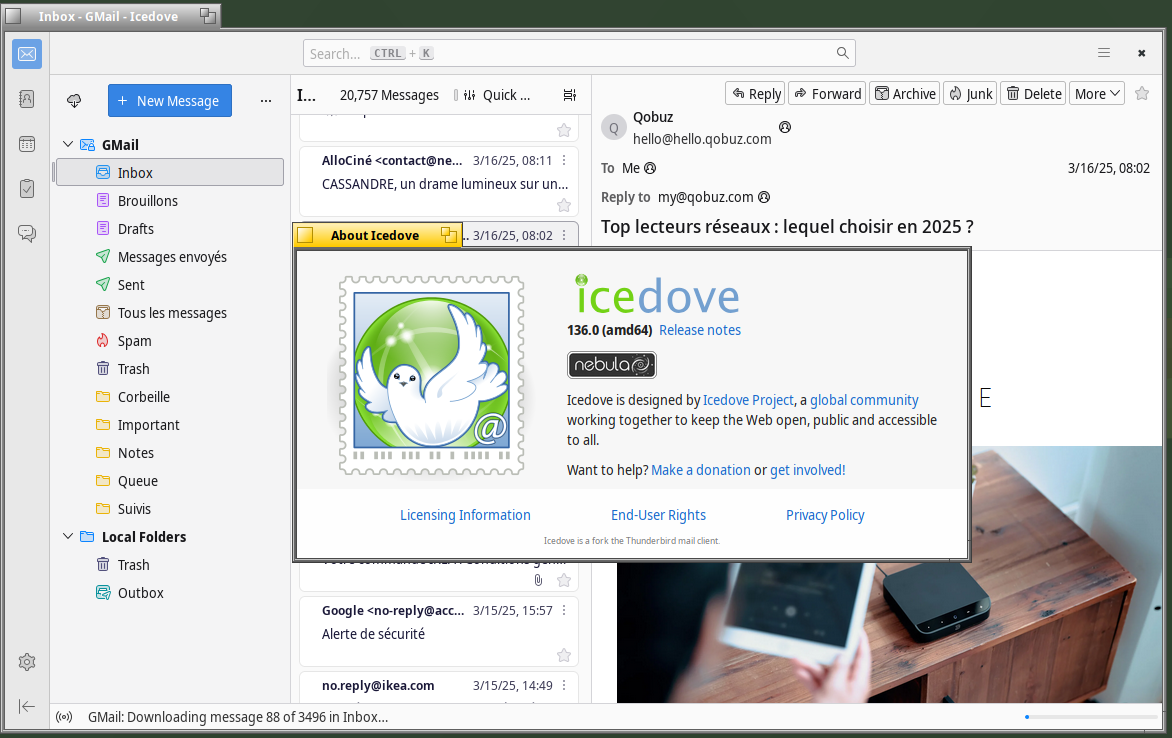The width and height of the screenshot is (1172, 738).
Task: Collapse the GMail account tree
Action: (68, 144)
